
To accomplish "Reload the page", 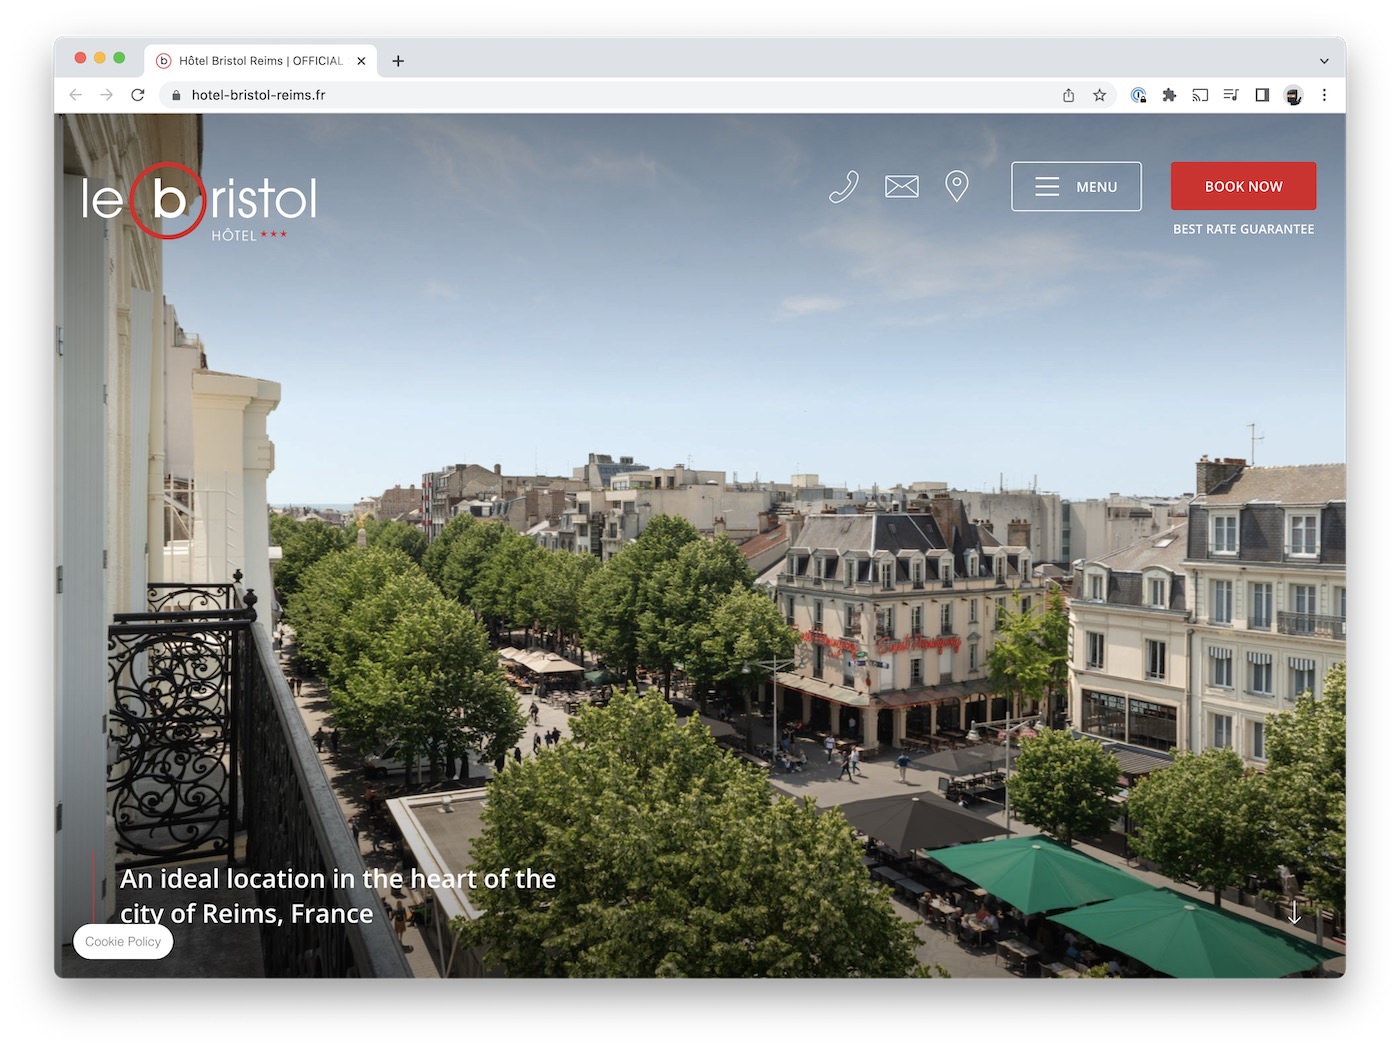I will [x=138, y=95].
